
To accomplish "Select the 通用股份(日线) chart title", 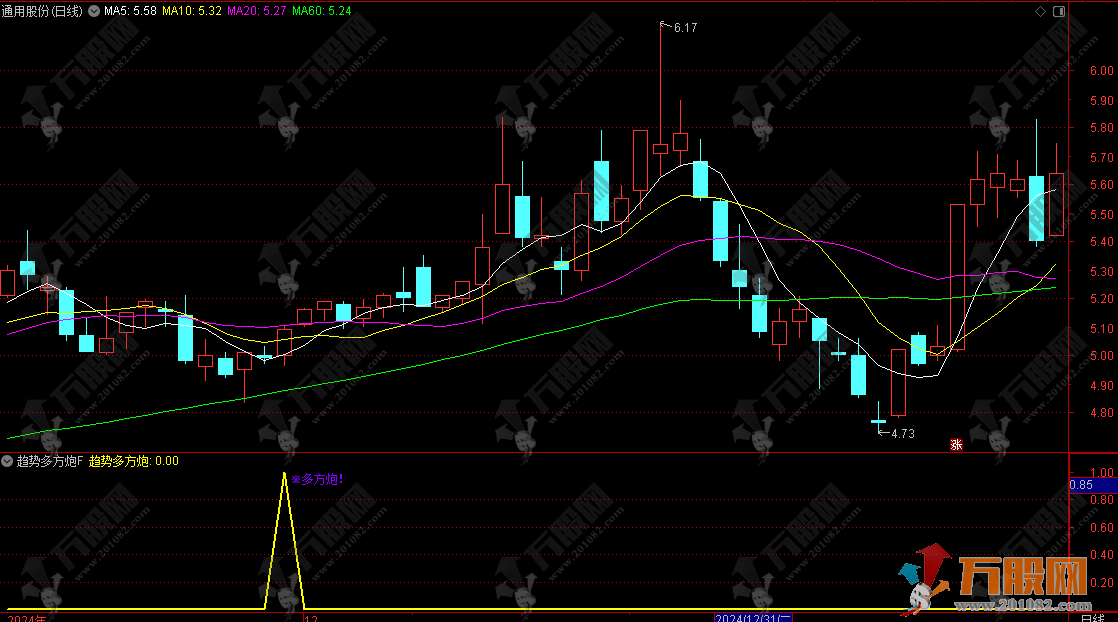I will pos(42,11).
